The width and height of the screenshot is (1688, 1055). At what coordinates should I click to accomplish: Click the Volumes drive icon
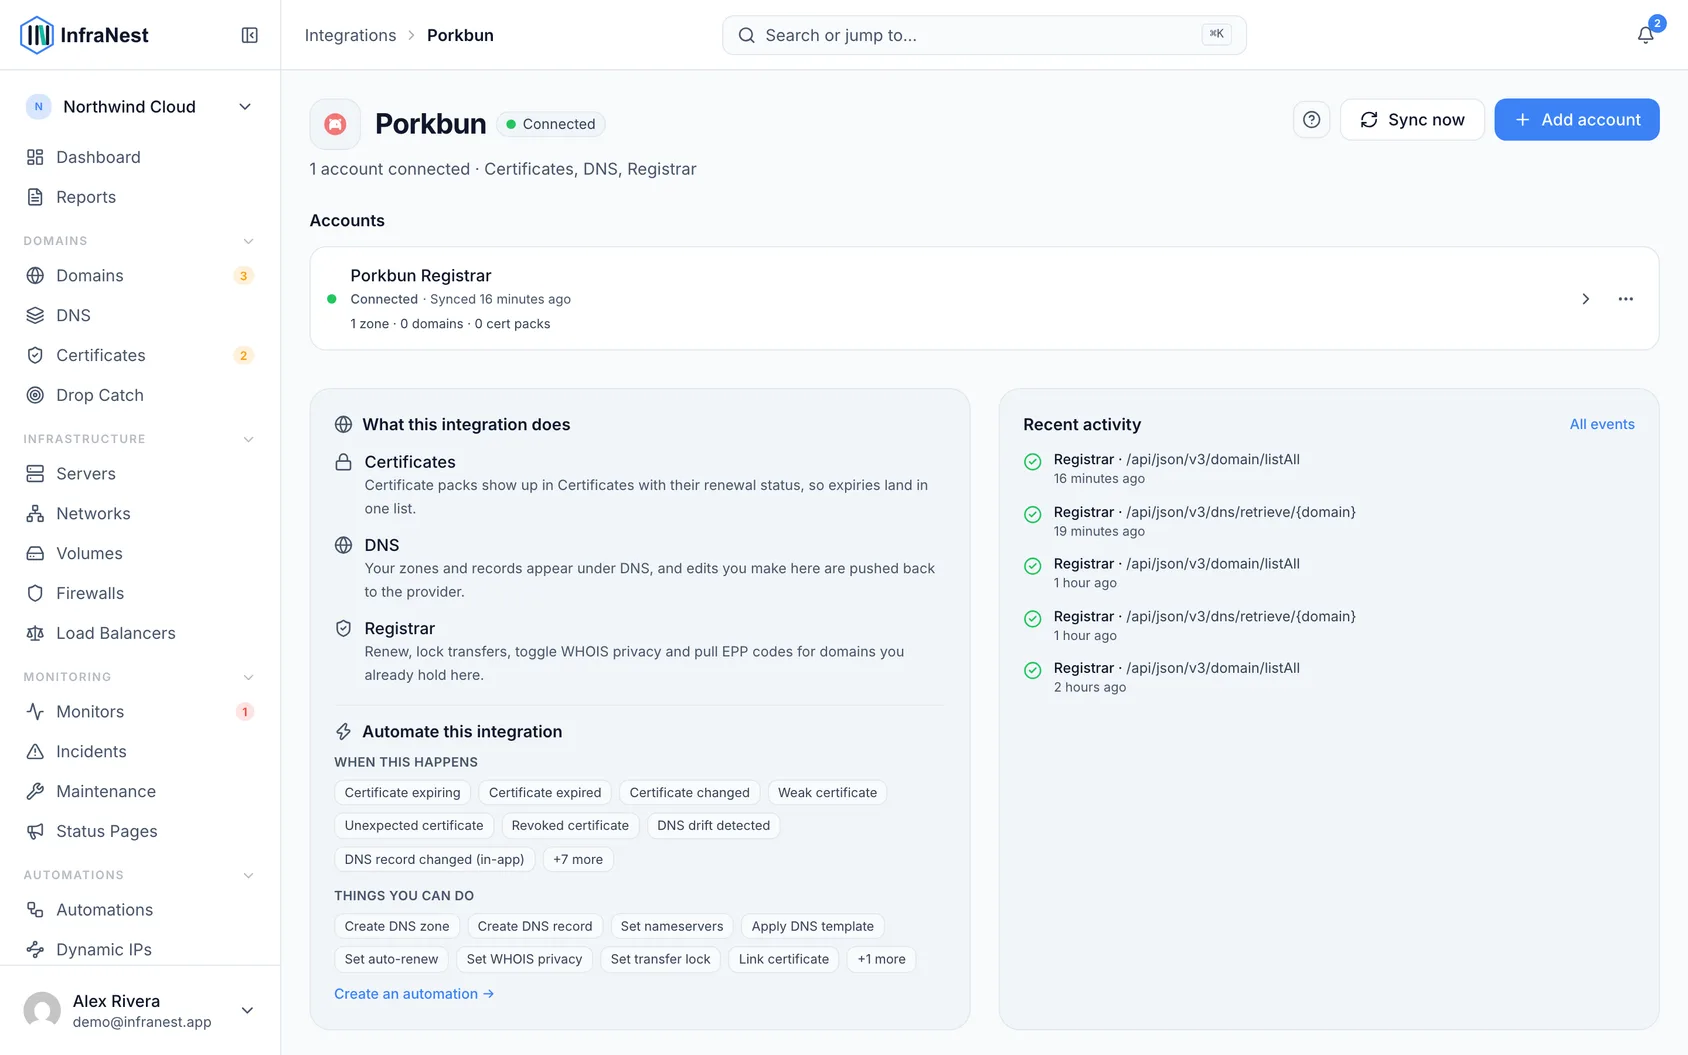pos(35,554)
